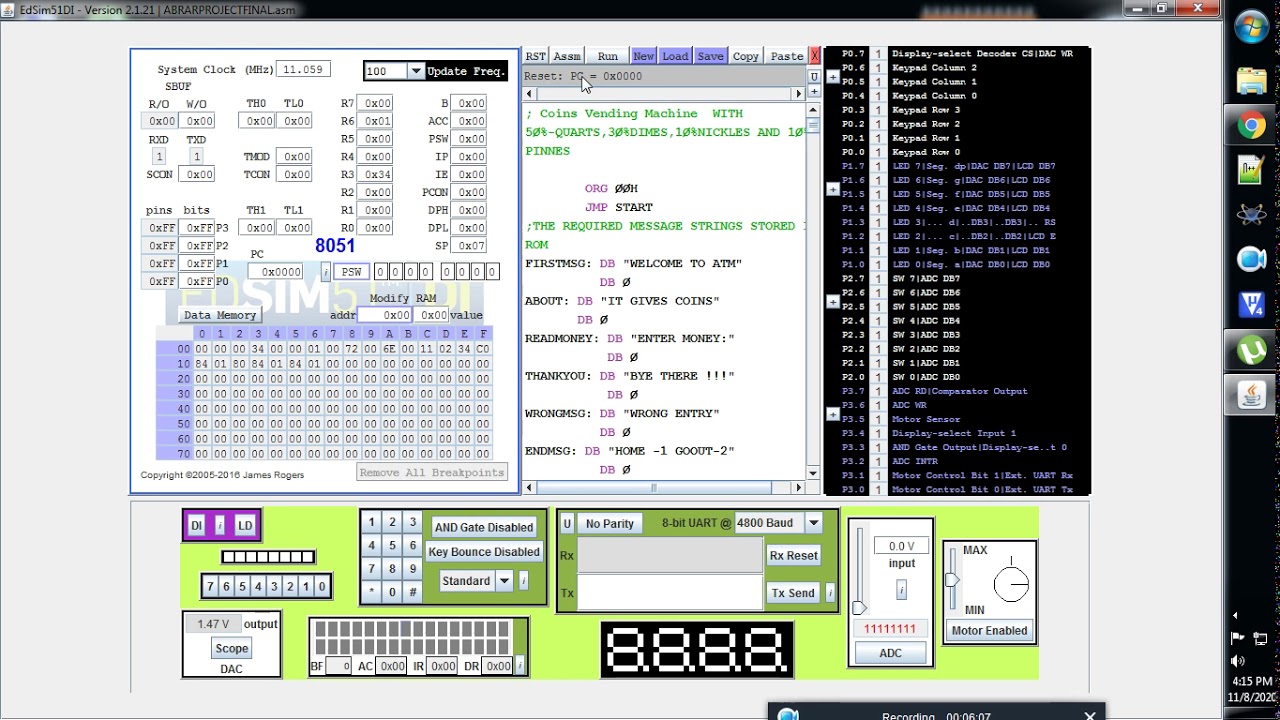Expand the plus next to P2.6 row
This screenshot has height=720, width=1280.
[x=833, y=301]
